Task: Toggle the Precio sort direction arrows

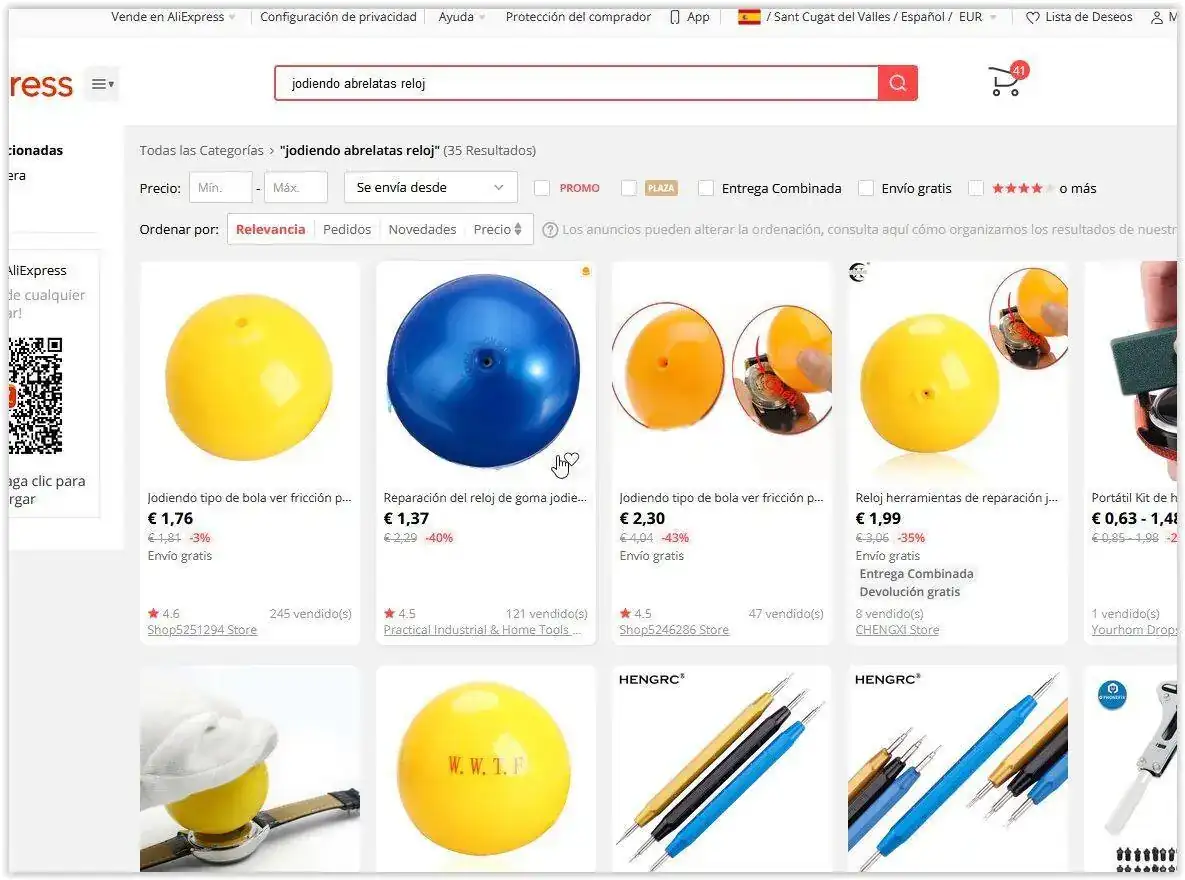Action: pyautogui.click(x=518, y=229)
